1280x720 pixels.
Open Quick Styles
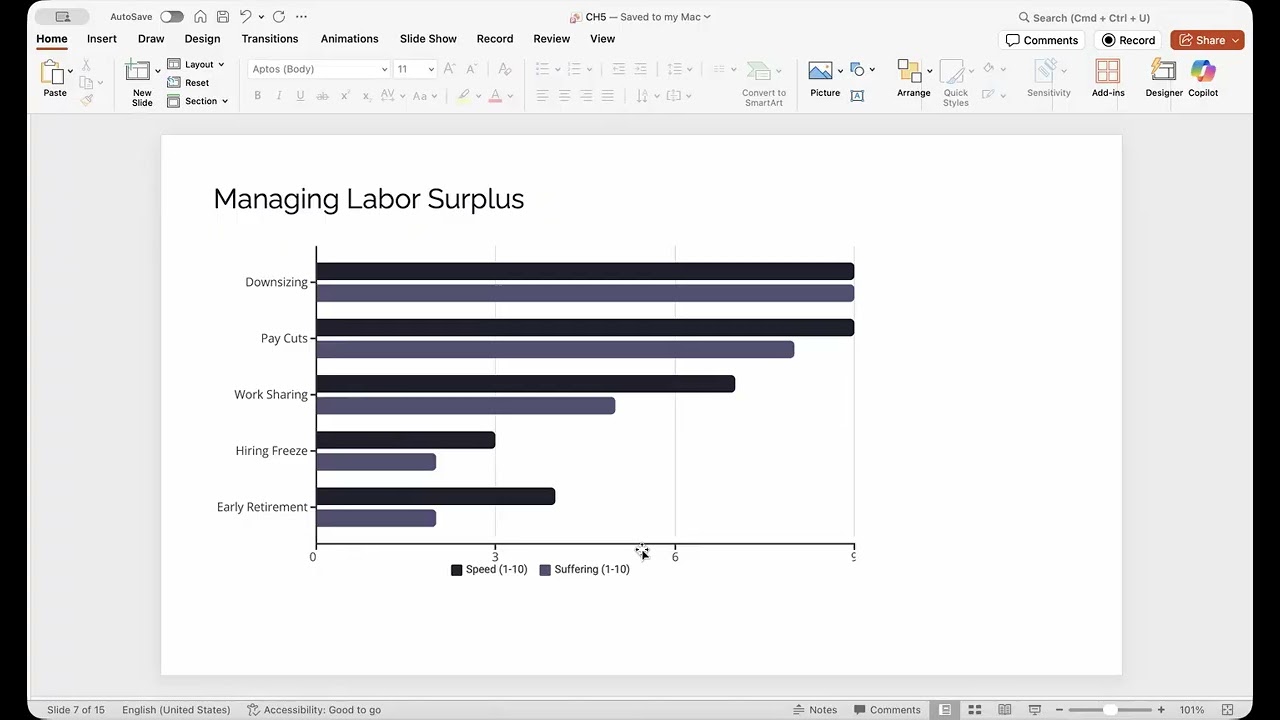955,83
